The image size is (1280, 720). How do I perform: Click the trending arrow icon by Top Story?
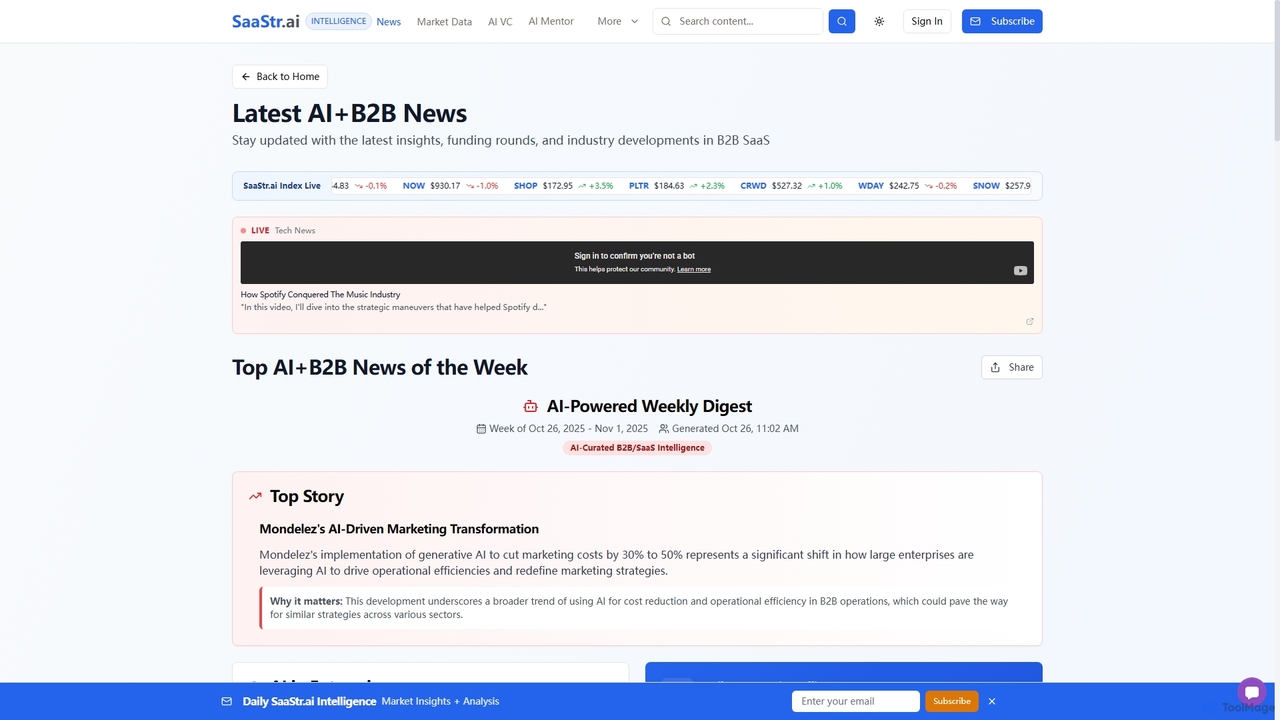click(x=255, y=496)
